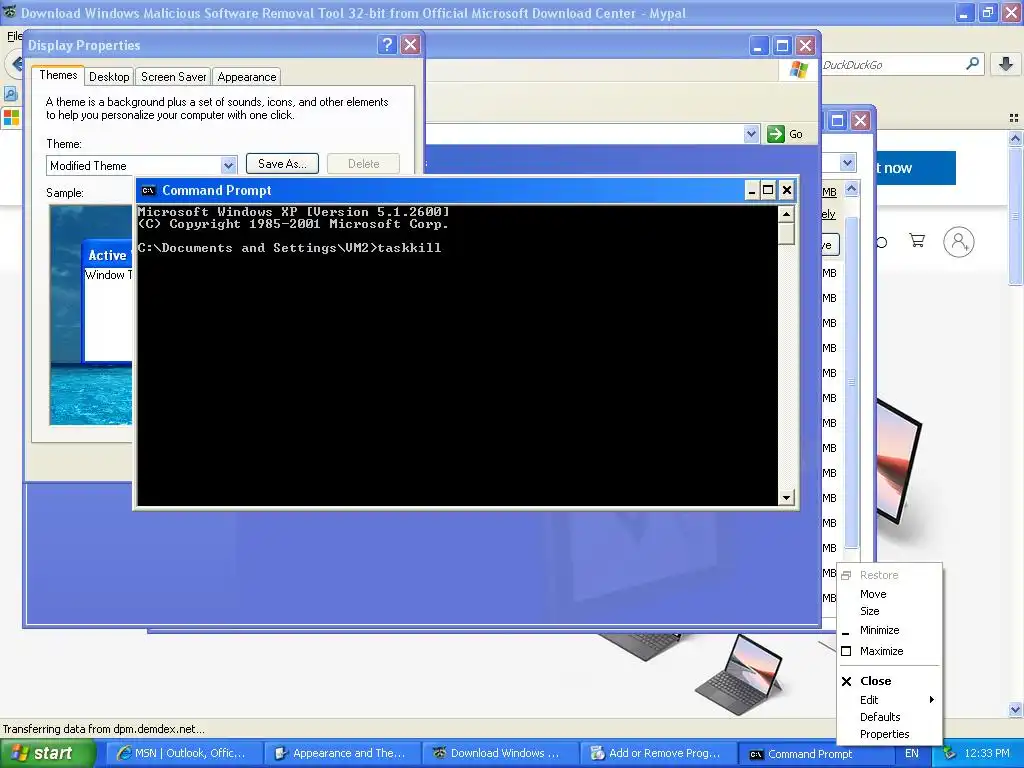The height and width of the screenshot is (768, 1024).
Task: Click the green Go arrow button
Action: tap(775, 134)
